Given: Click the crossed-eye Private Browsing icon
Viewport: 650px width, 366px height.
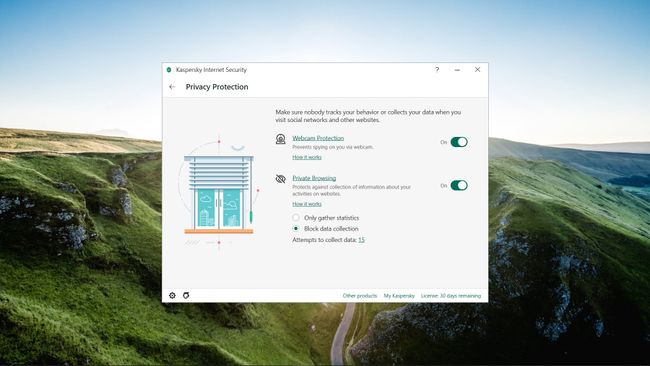Looking at the screenshot, I should click(x=281, y=179).
